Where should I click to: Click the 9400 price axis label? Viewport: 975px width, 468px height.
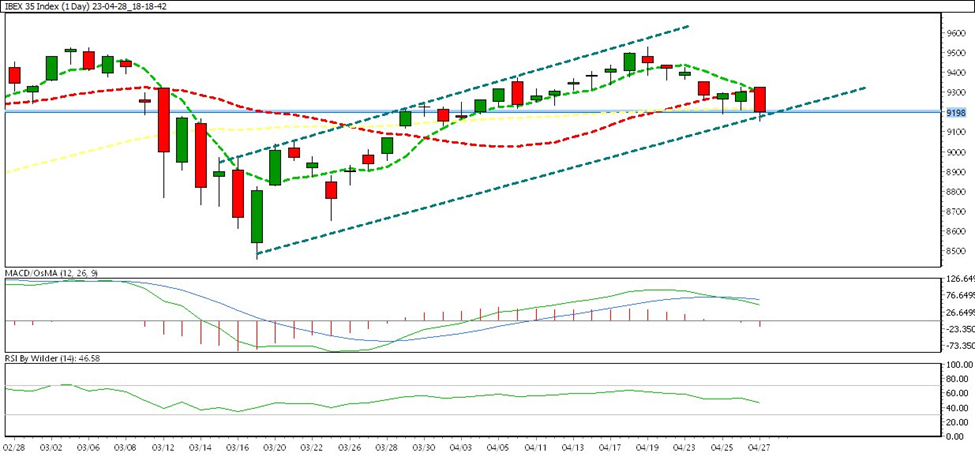(958, 73)
